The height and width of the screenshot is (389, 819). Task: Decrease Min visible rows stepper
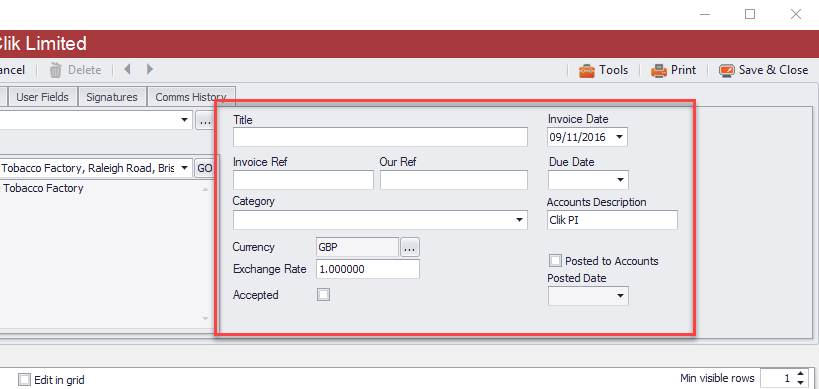801,383
